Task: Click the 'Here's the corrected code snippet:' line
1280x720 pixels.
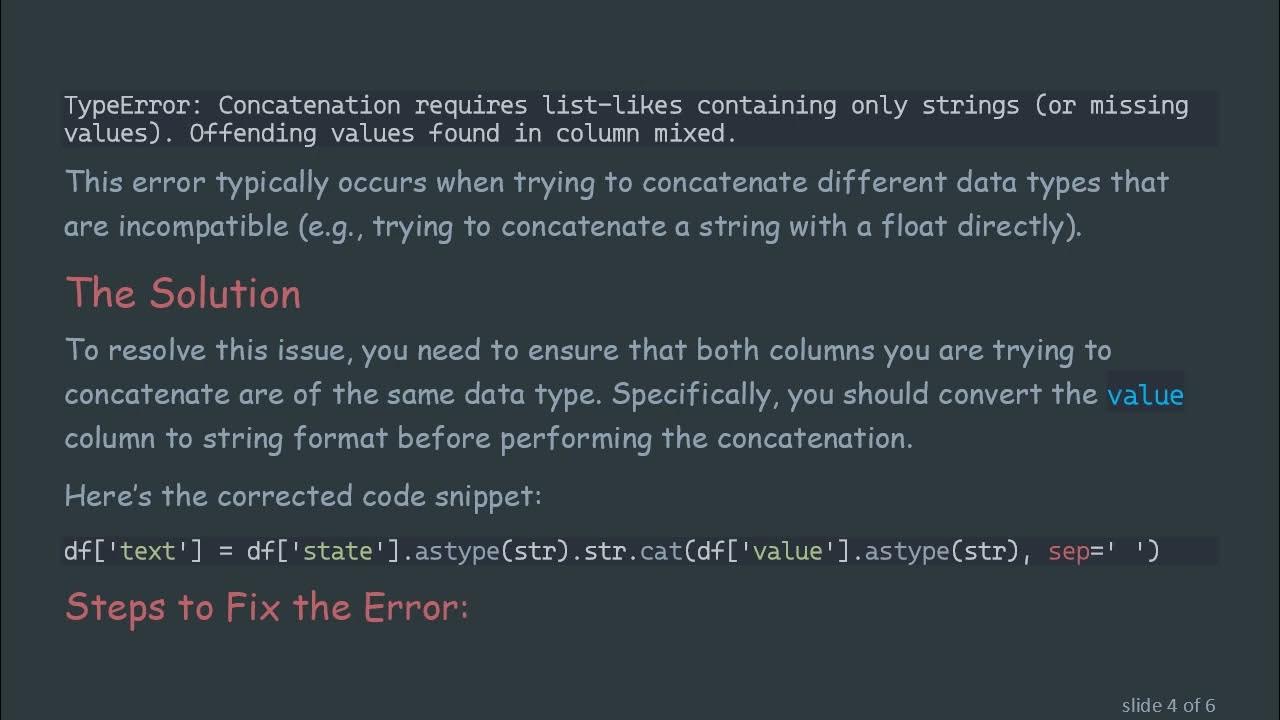Action: 303,496
